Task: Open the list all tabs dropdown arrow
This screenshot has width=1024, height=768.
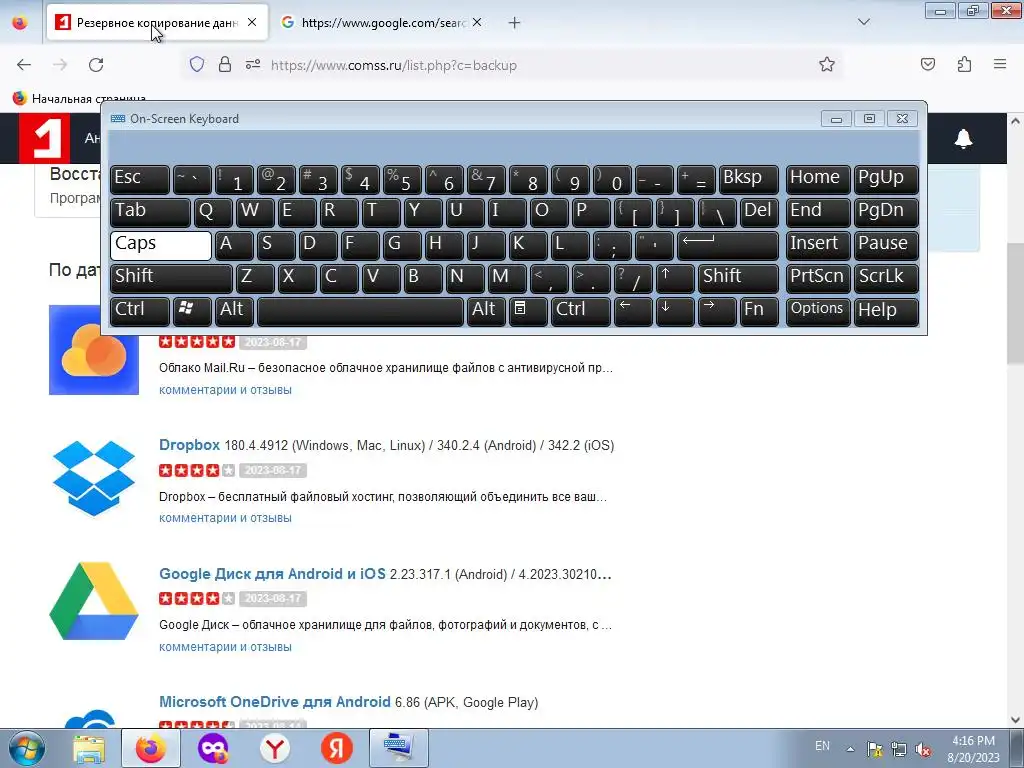Action: (x=863, y=22)
